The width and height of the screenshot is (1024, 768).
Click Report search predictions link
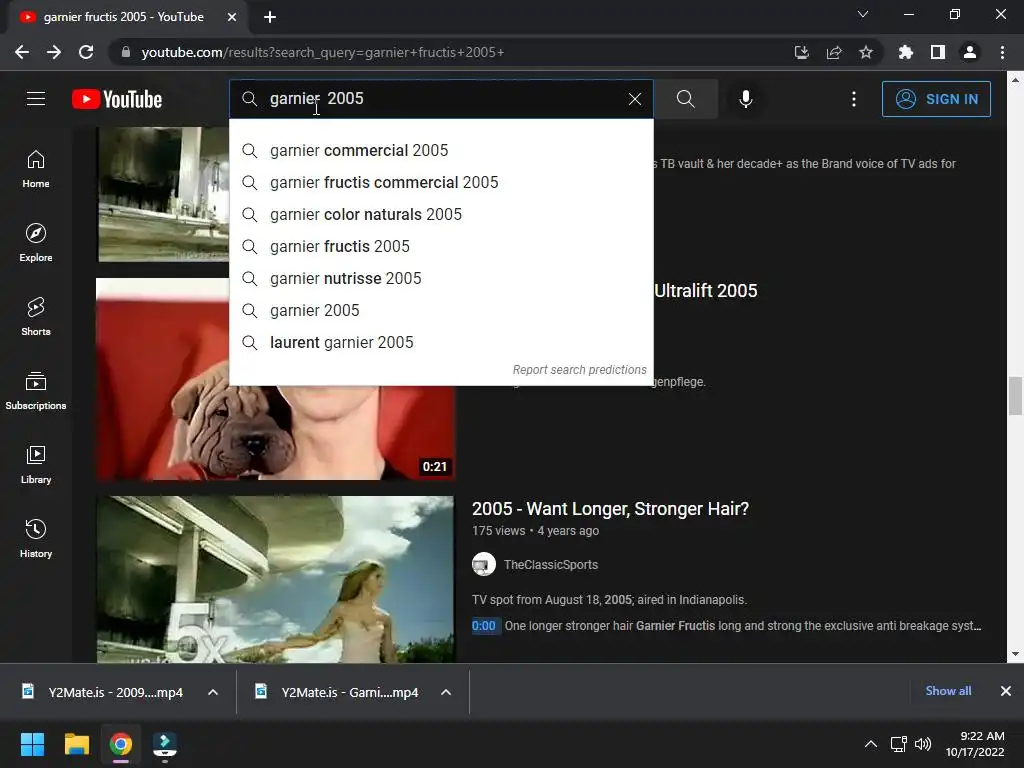pyautogui.click(x=579, y=370)
